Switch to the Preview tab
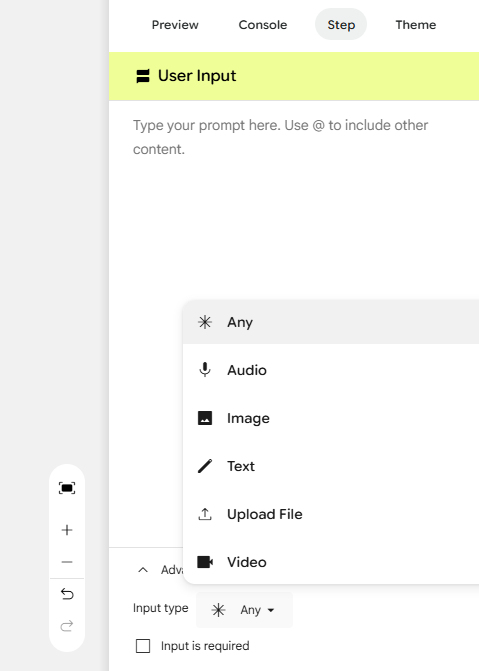The height and width of the screenshot is (671, 479). (x=175, y=25)
